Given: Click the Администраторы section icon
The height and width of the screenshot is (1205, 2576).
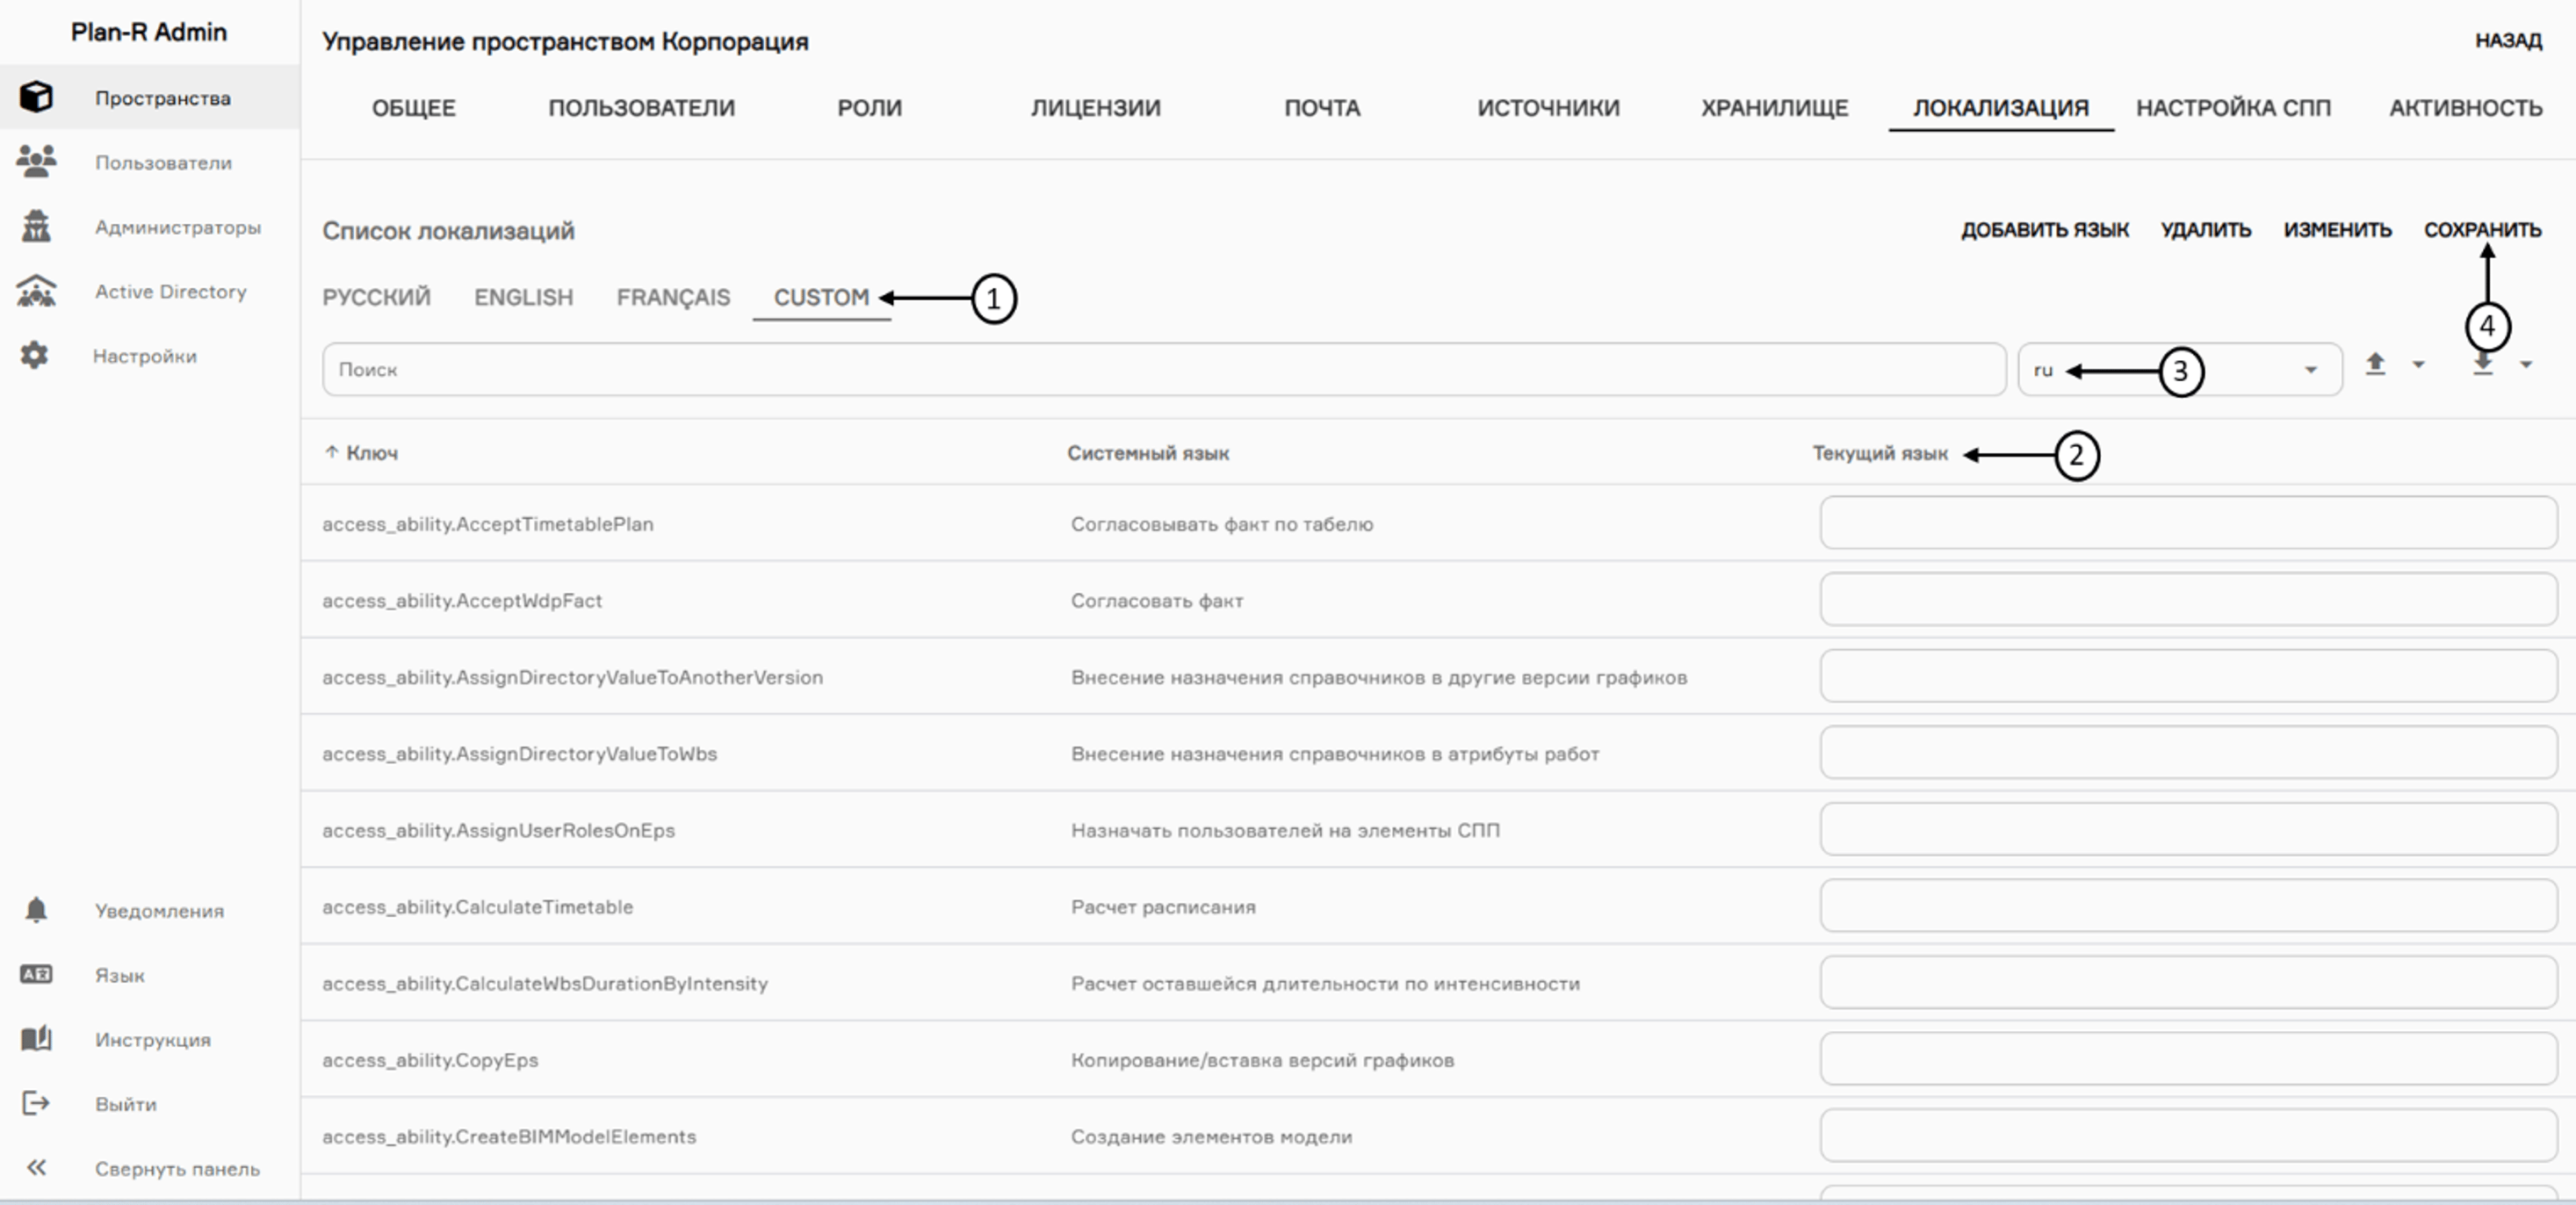Looking at the screenshot, I should pos(36,226).
